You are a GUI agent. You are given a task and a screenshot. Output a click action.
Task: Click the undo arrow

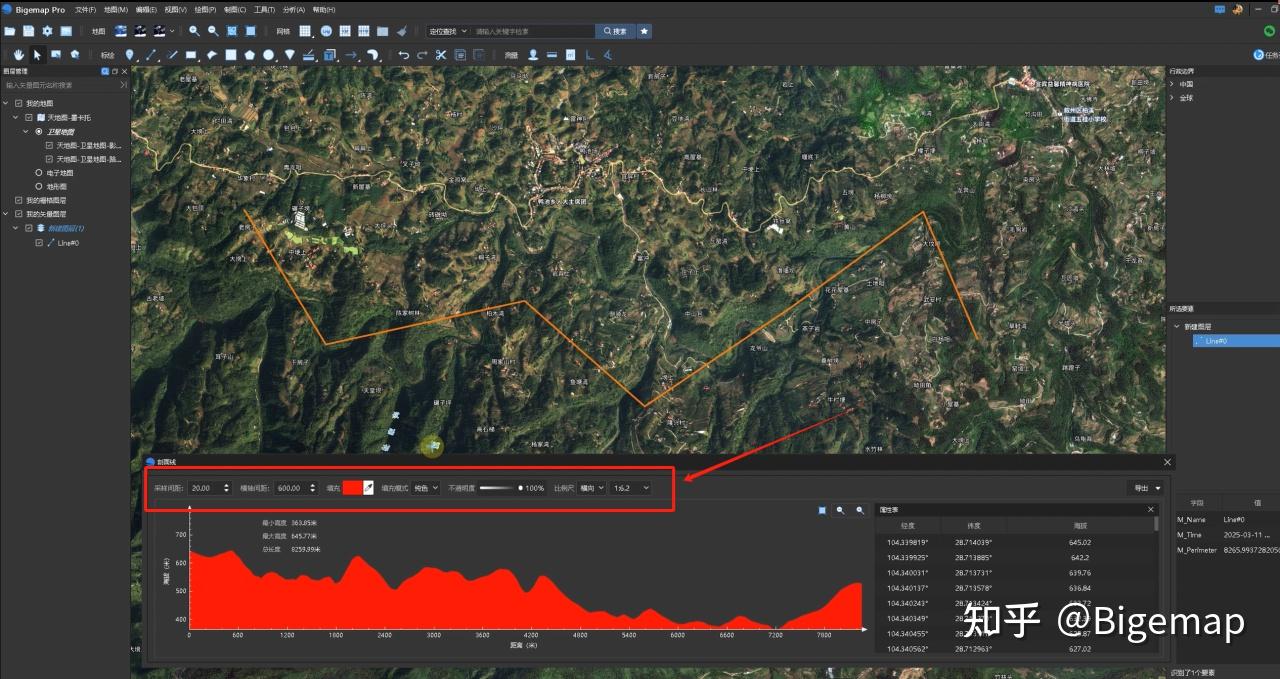coord(403,55)
